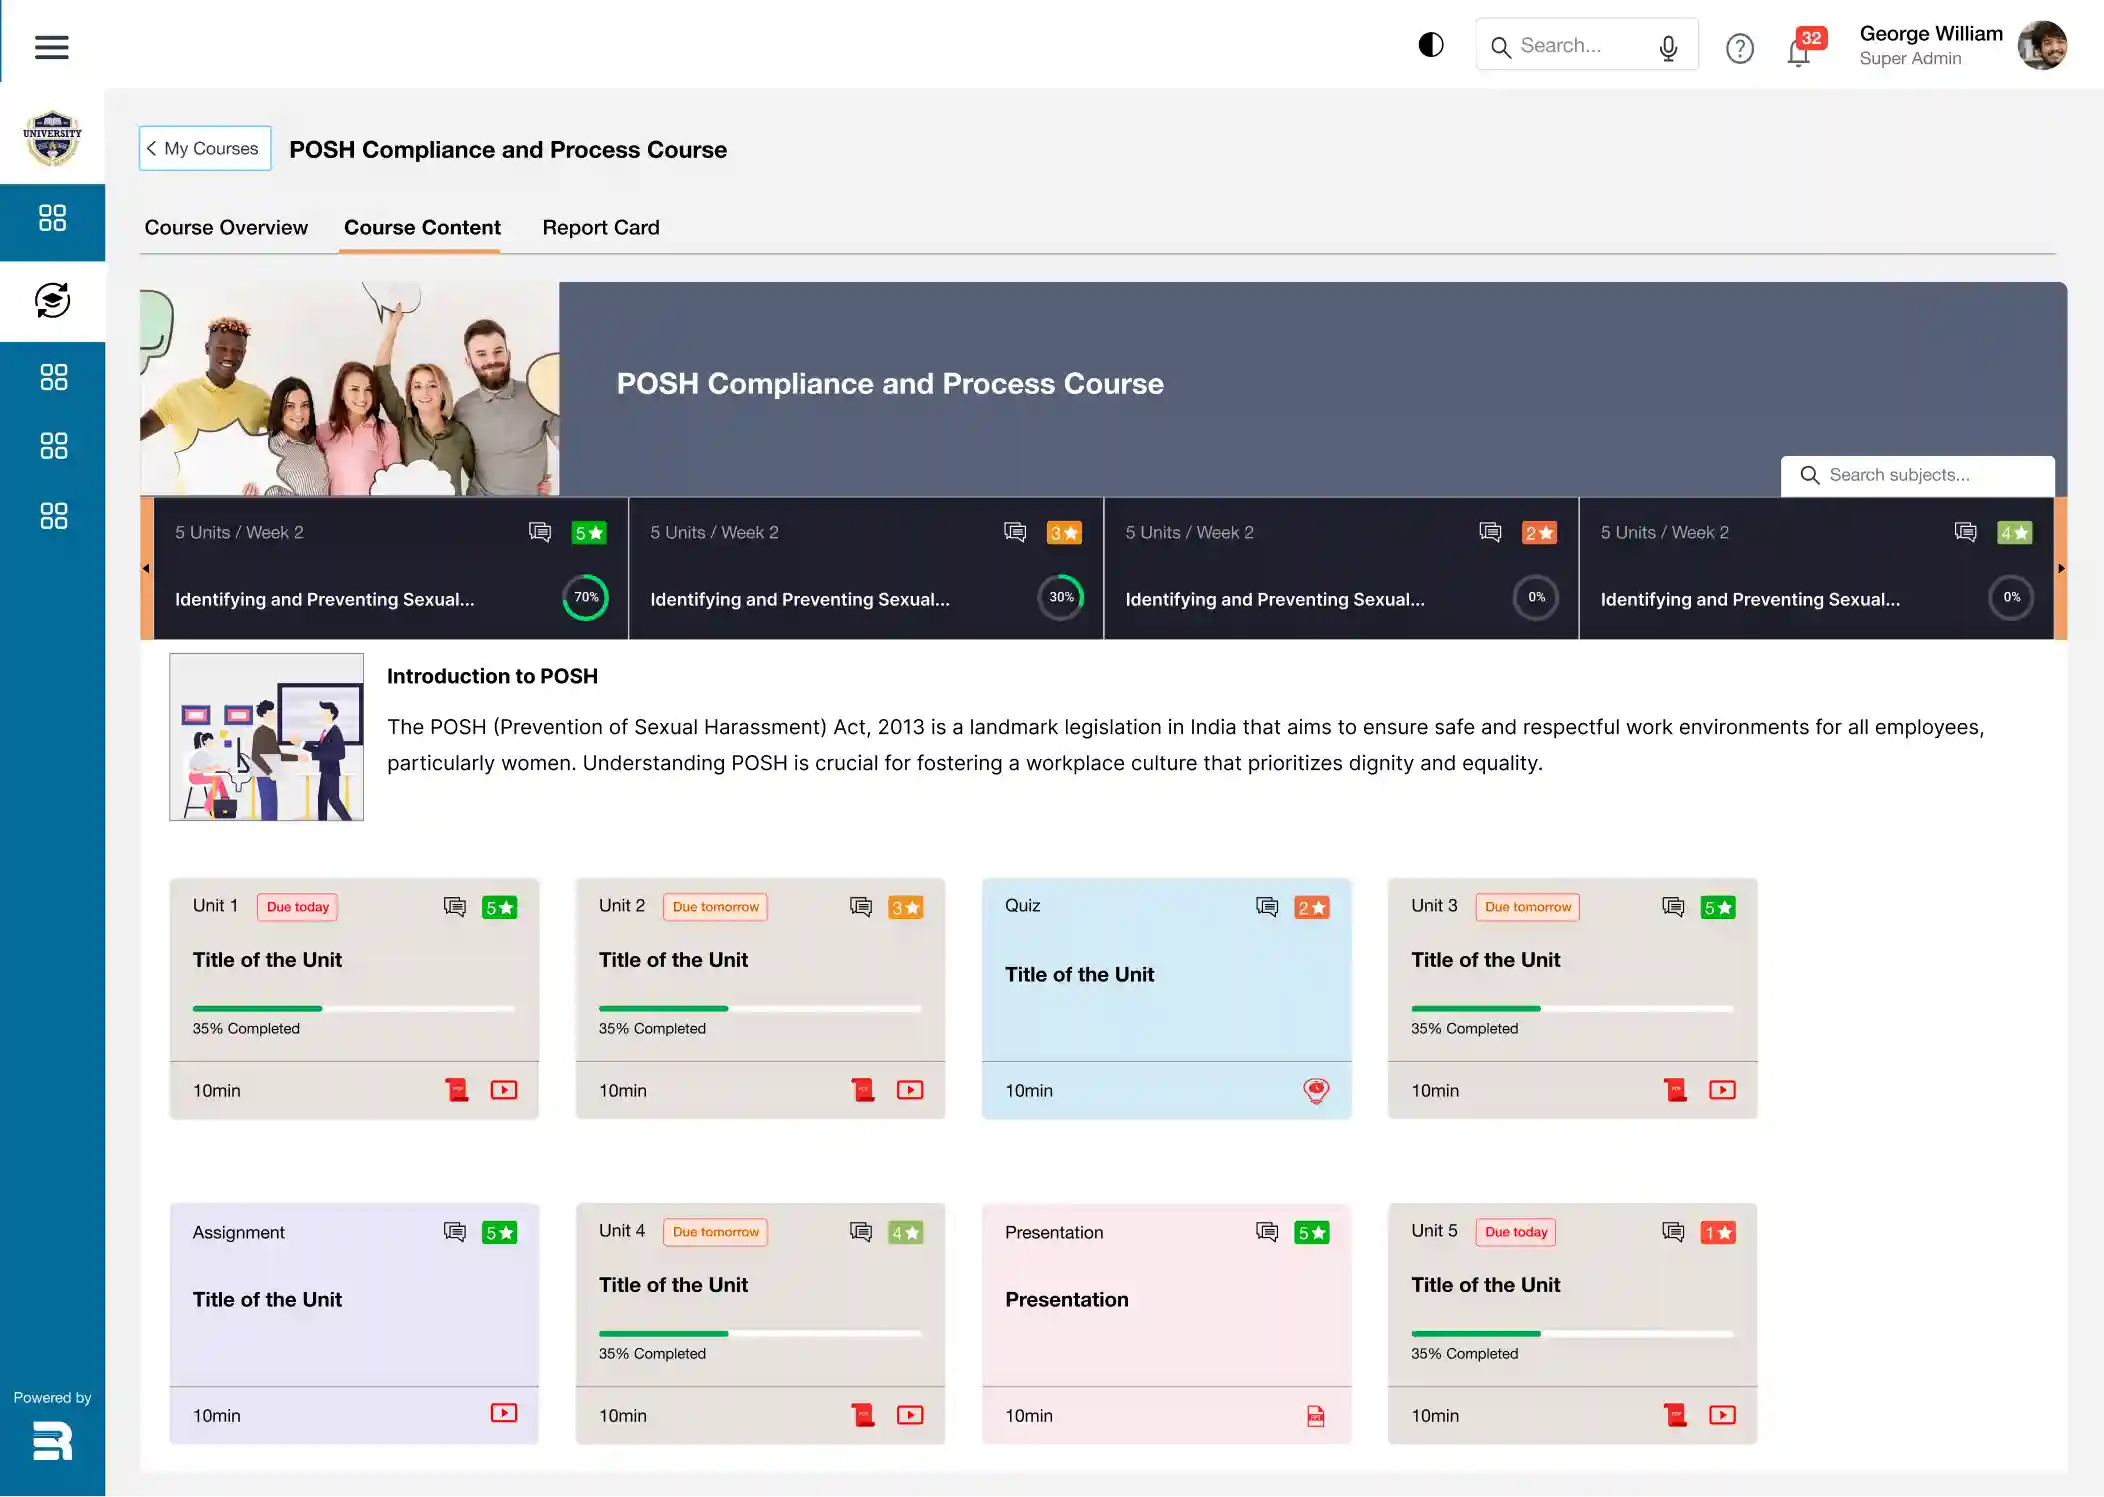
Task: Click the quiz icon on Quiz card
Action: tap(1316, 1090)
